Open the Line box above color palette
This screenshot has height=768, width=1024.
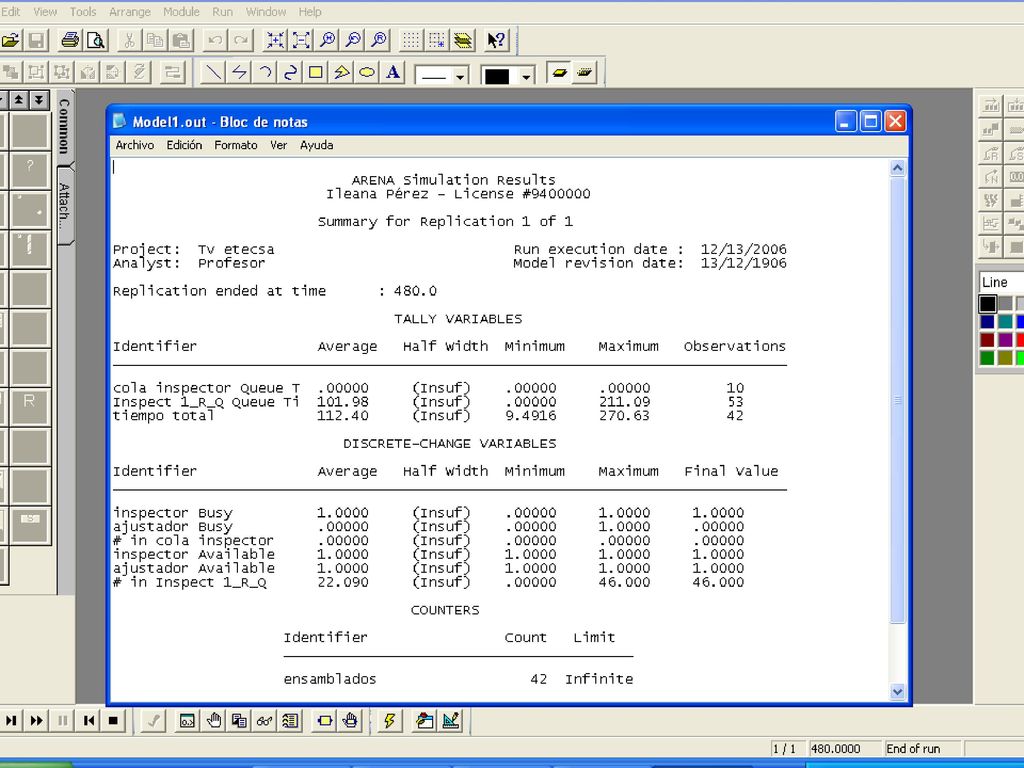(1000, 282)
